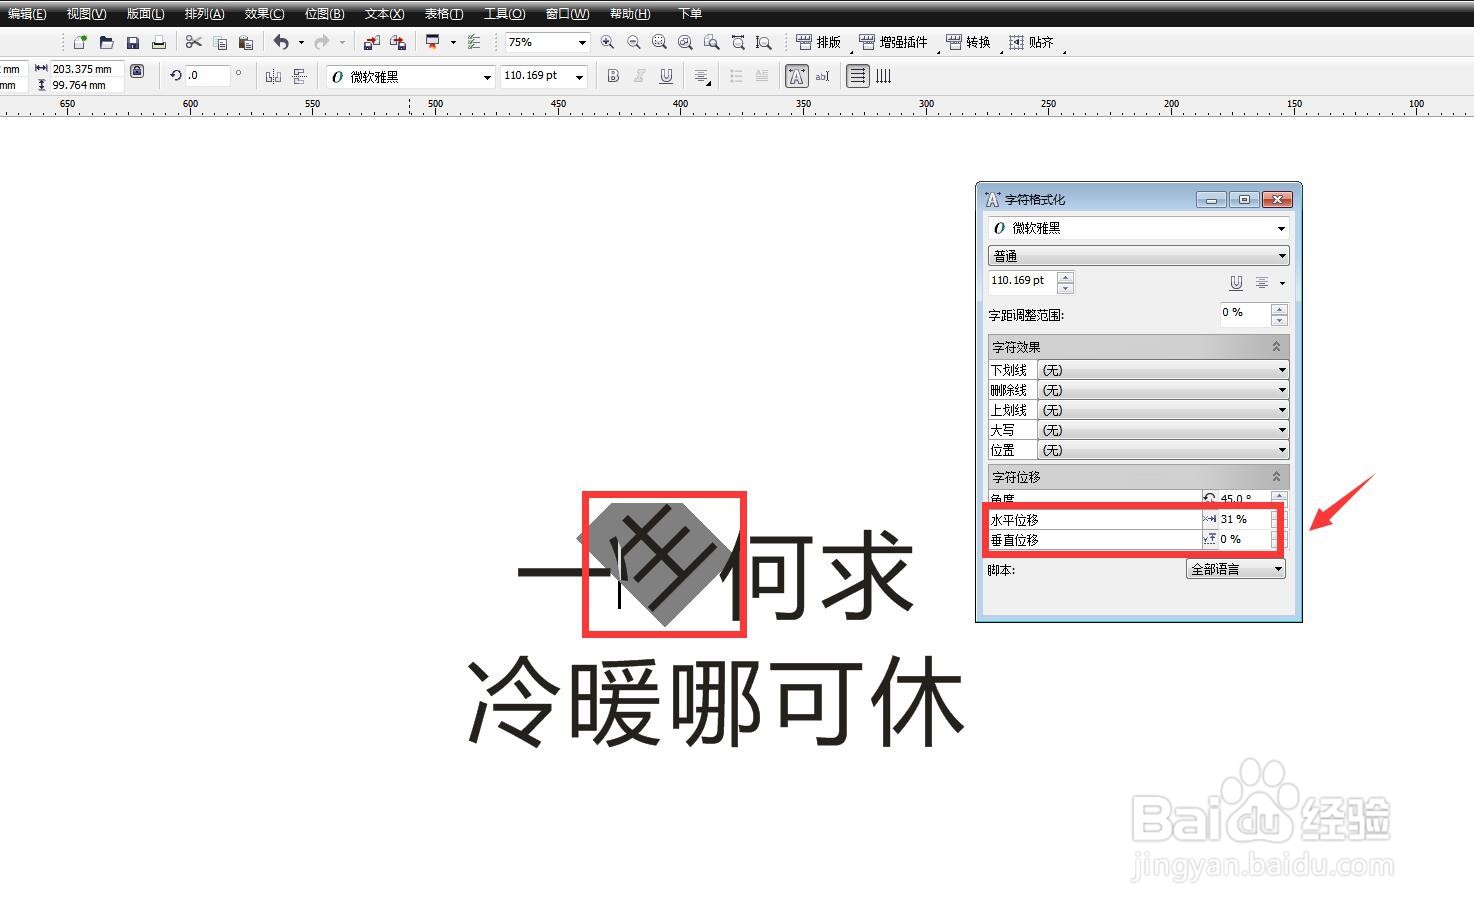Collapse the 字符效果 section
This screenshot has width=1474, height=916.
[1276, 347]
